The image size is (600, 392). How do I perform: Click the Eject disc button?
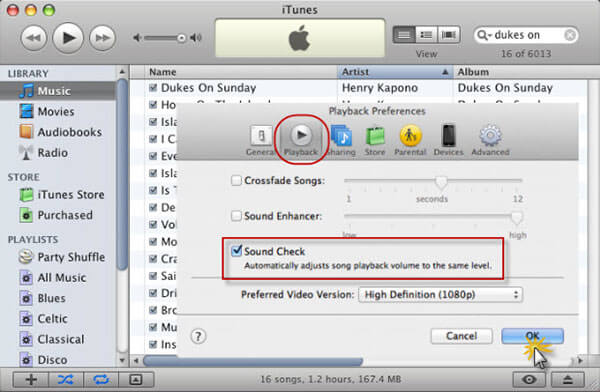568,380
